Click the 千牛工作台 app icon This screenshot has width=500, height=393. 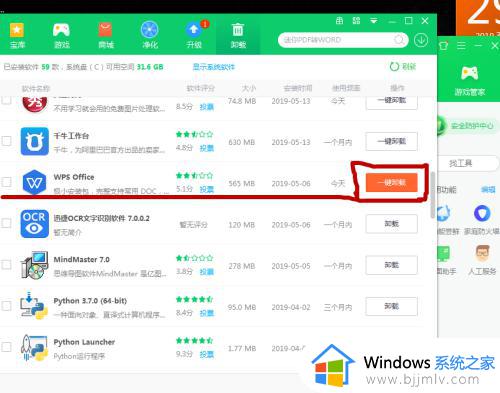click(x=34, y=141)
